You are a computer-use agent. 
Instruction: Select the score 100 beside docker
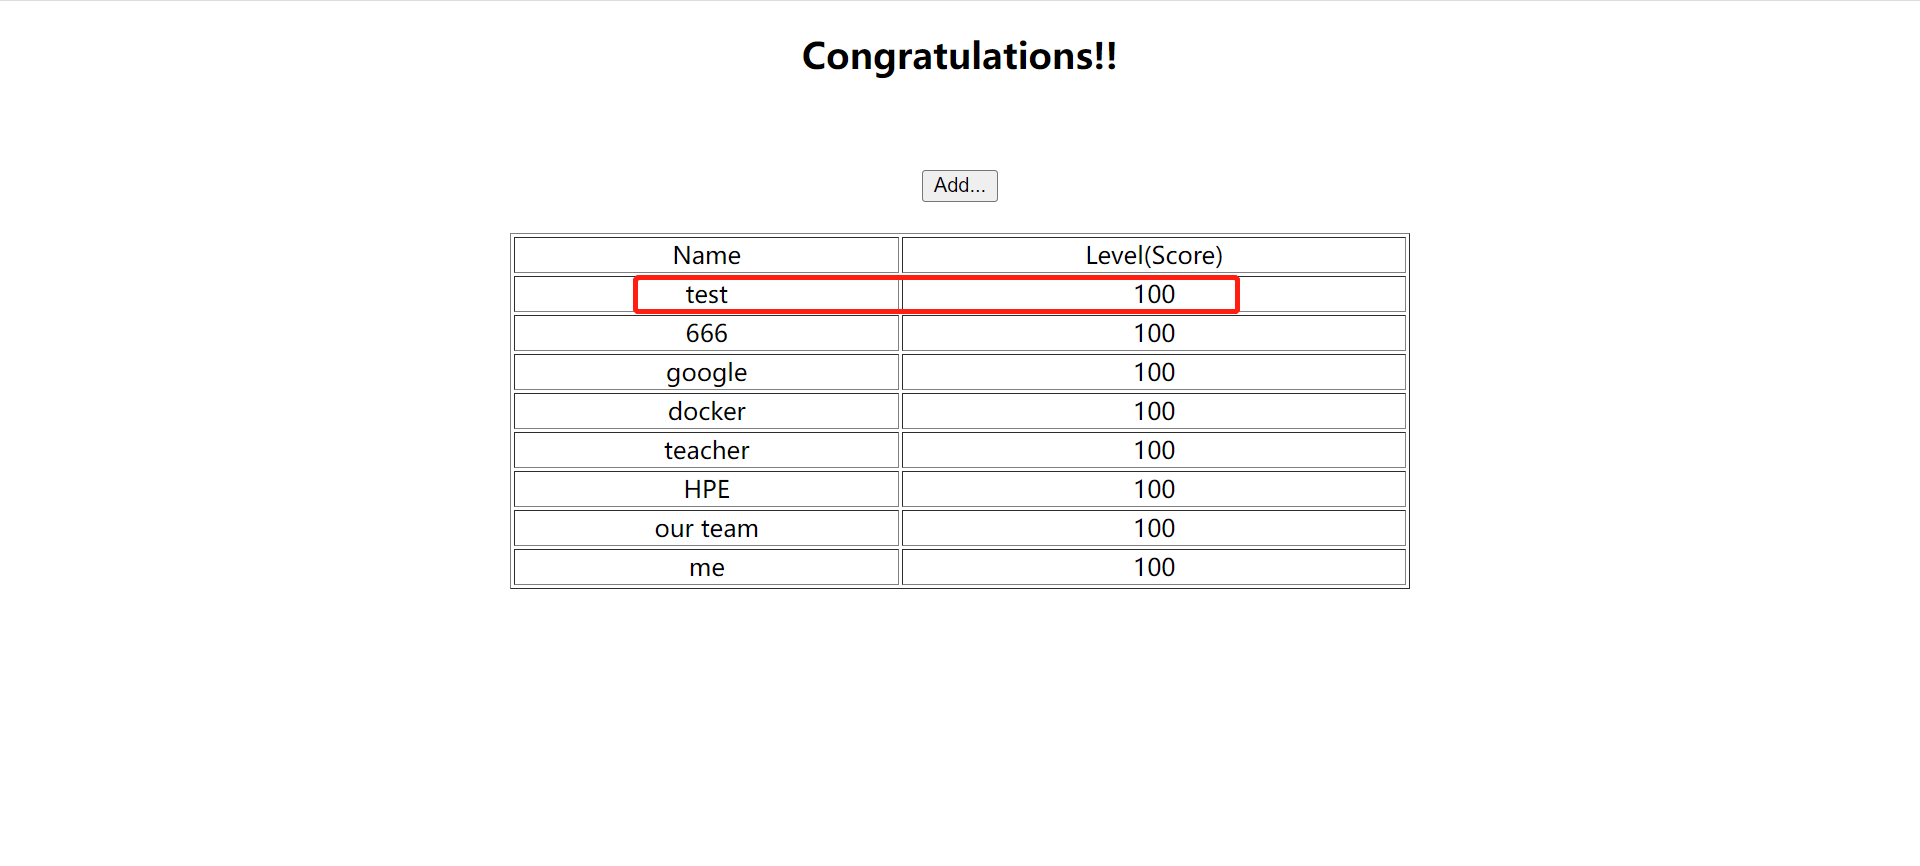[1153, 411]
